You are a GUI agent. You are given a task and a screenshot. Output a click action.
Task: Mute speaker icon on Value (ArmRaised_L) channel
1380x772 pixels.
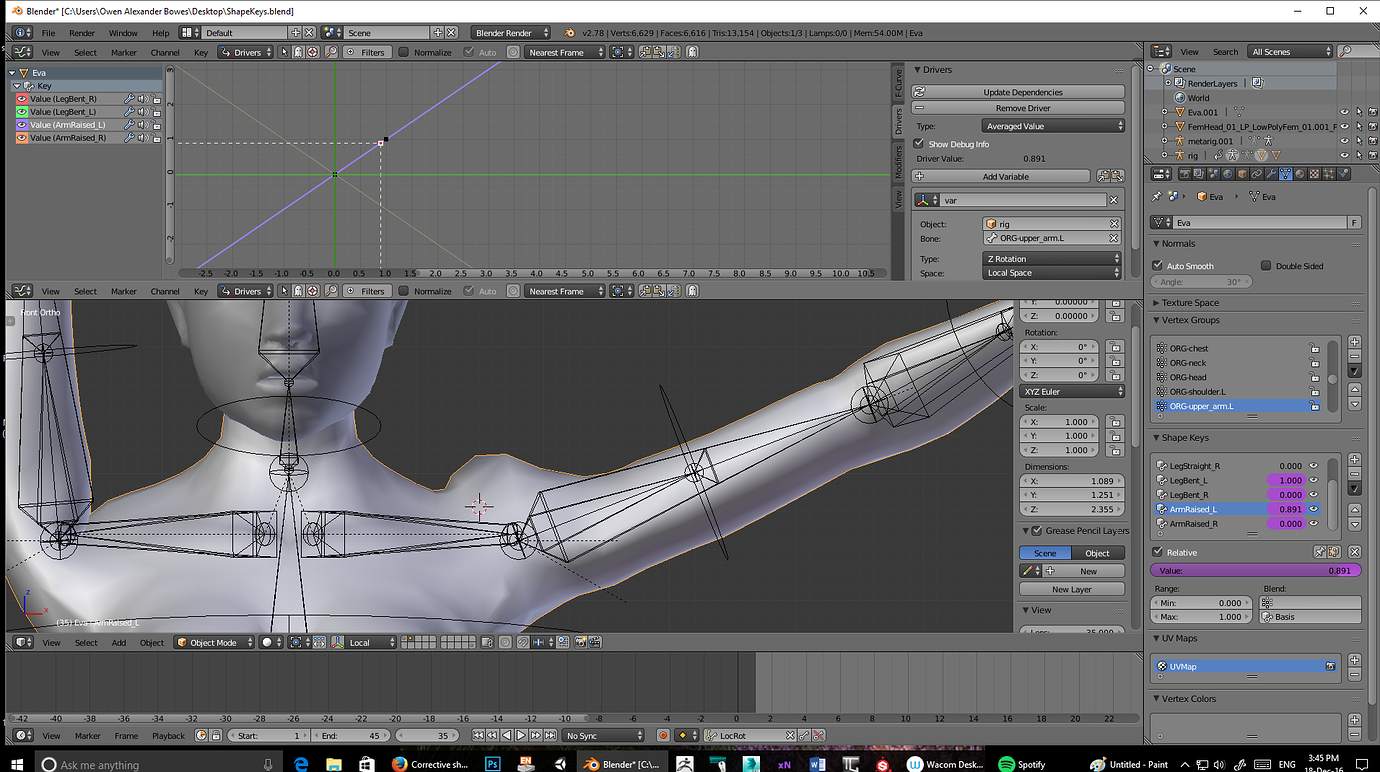[x=143, y=125]
